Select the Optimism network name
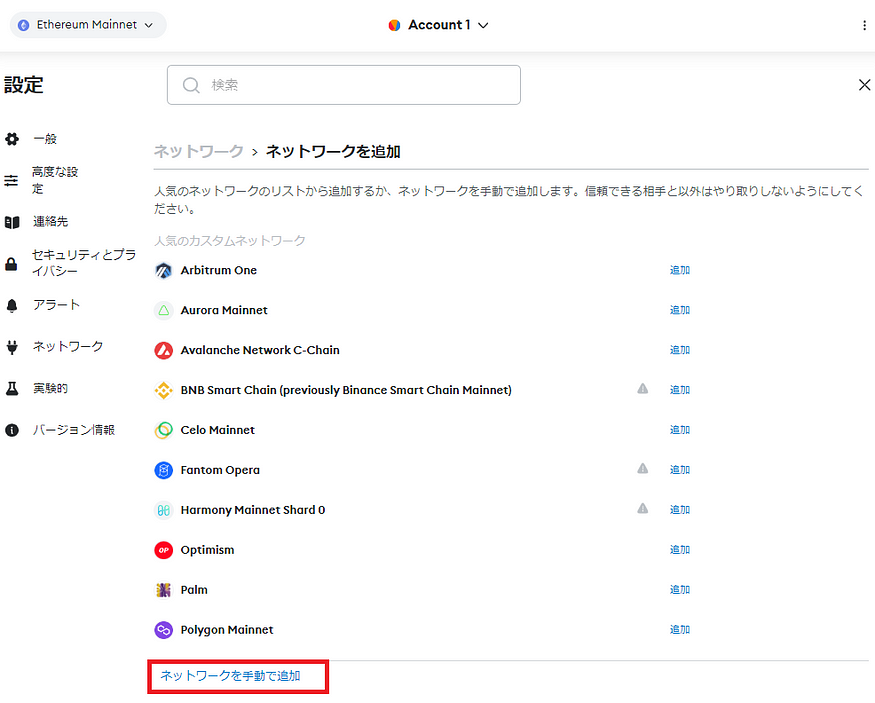The width and height of the screenshot is (875, 703). pos(208,550)
